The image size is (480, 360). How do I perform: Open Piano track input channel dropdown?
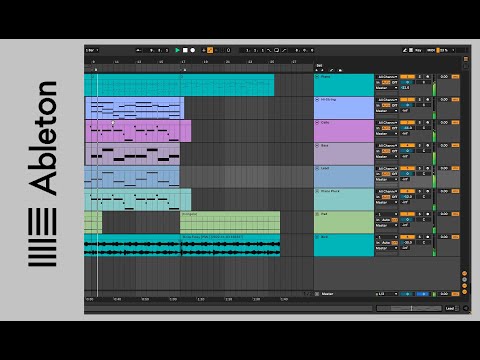[387, 77]
